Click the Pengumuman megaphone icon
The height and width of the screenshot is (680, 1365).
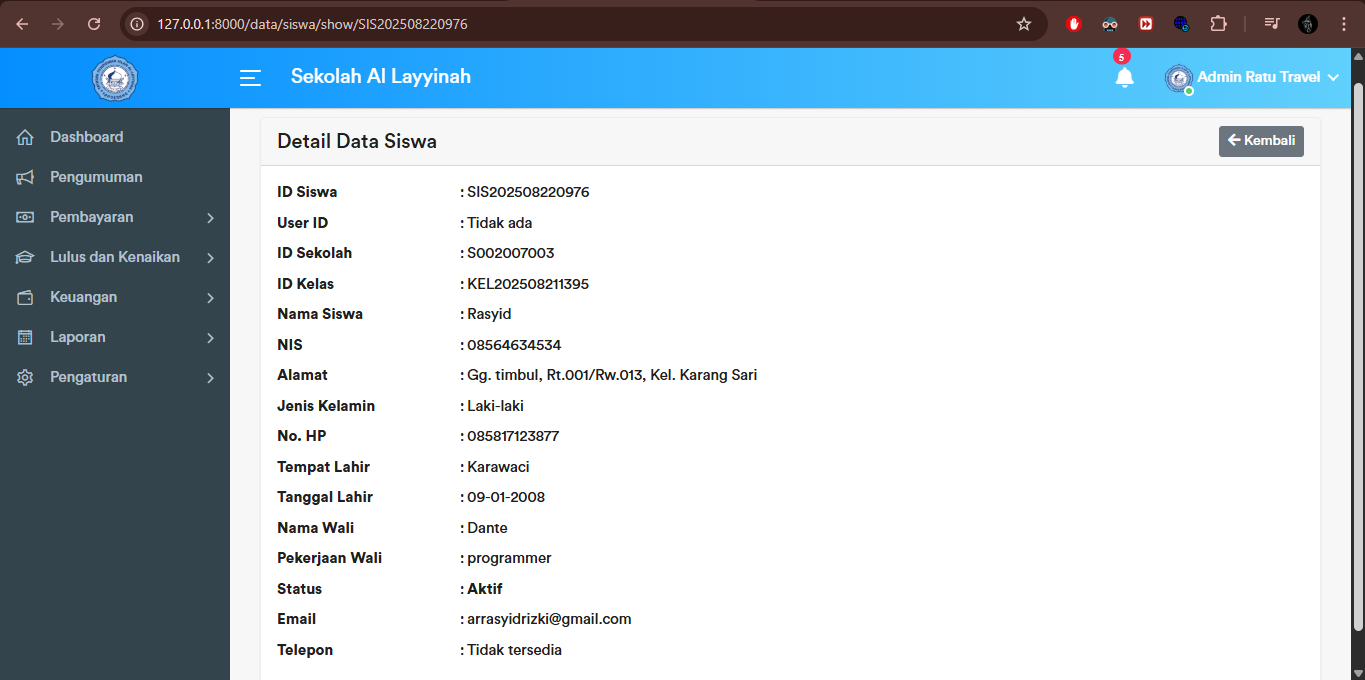click(25, 176)
